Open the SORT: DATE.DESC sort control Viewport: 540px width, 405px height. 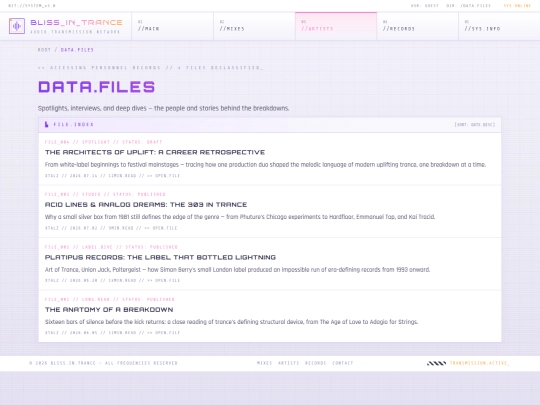475,124
